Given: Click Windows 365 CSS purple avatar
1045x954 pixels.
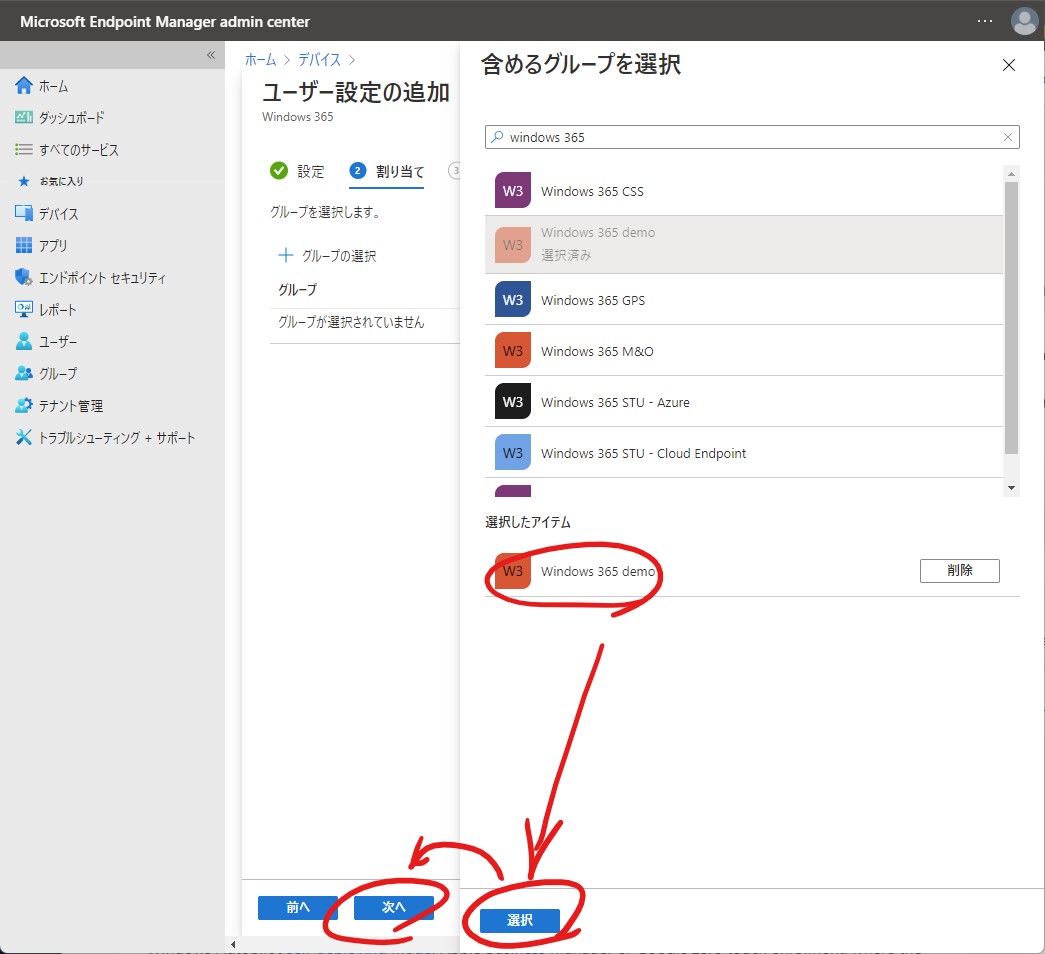Looking at the screenshot, I should coord(513,191).
